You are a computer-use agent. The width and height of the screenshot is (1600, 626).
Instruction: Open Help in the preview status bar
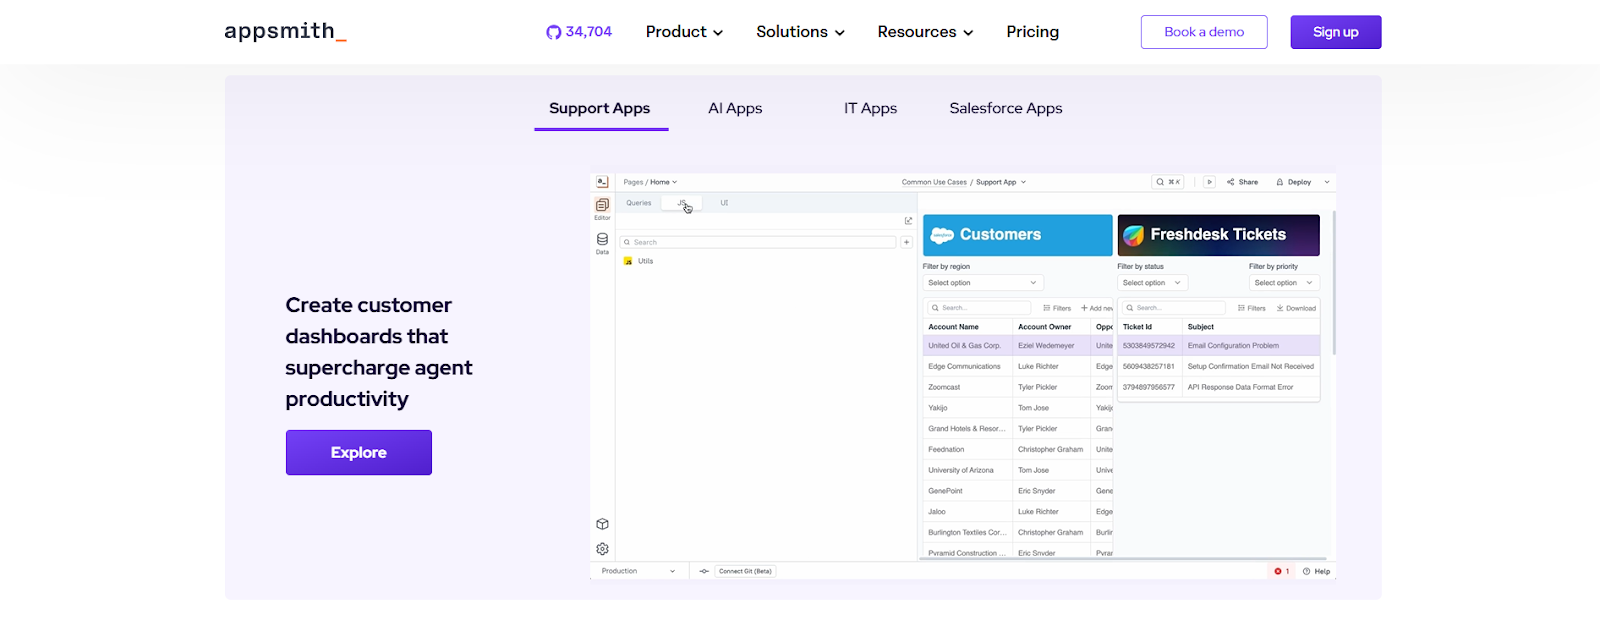(x=1316, y=571)
